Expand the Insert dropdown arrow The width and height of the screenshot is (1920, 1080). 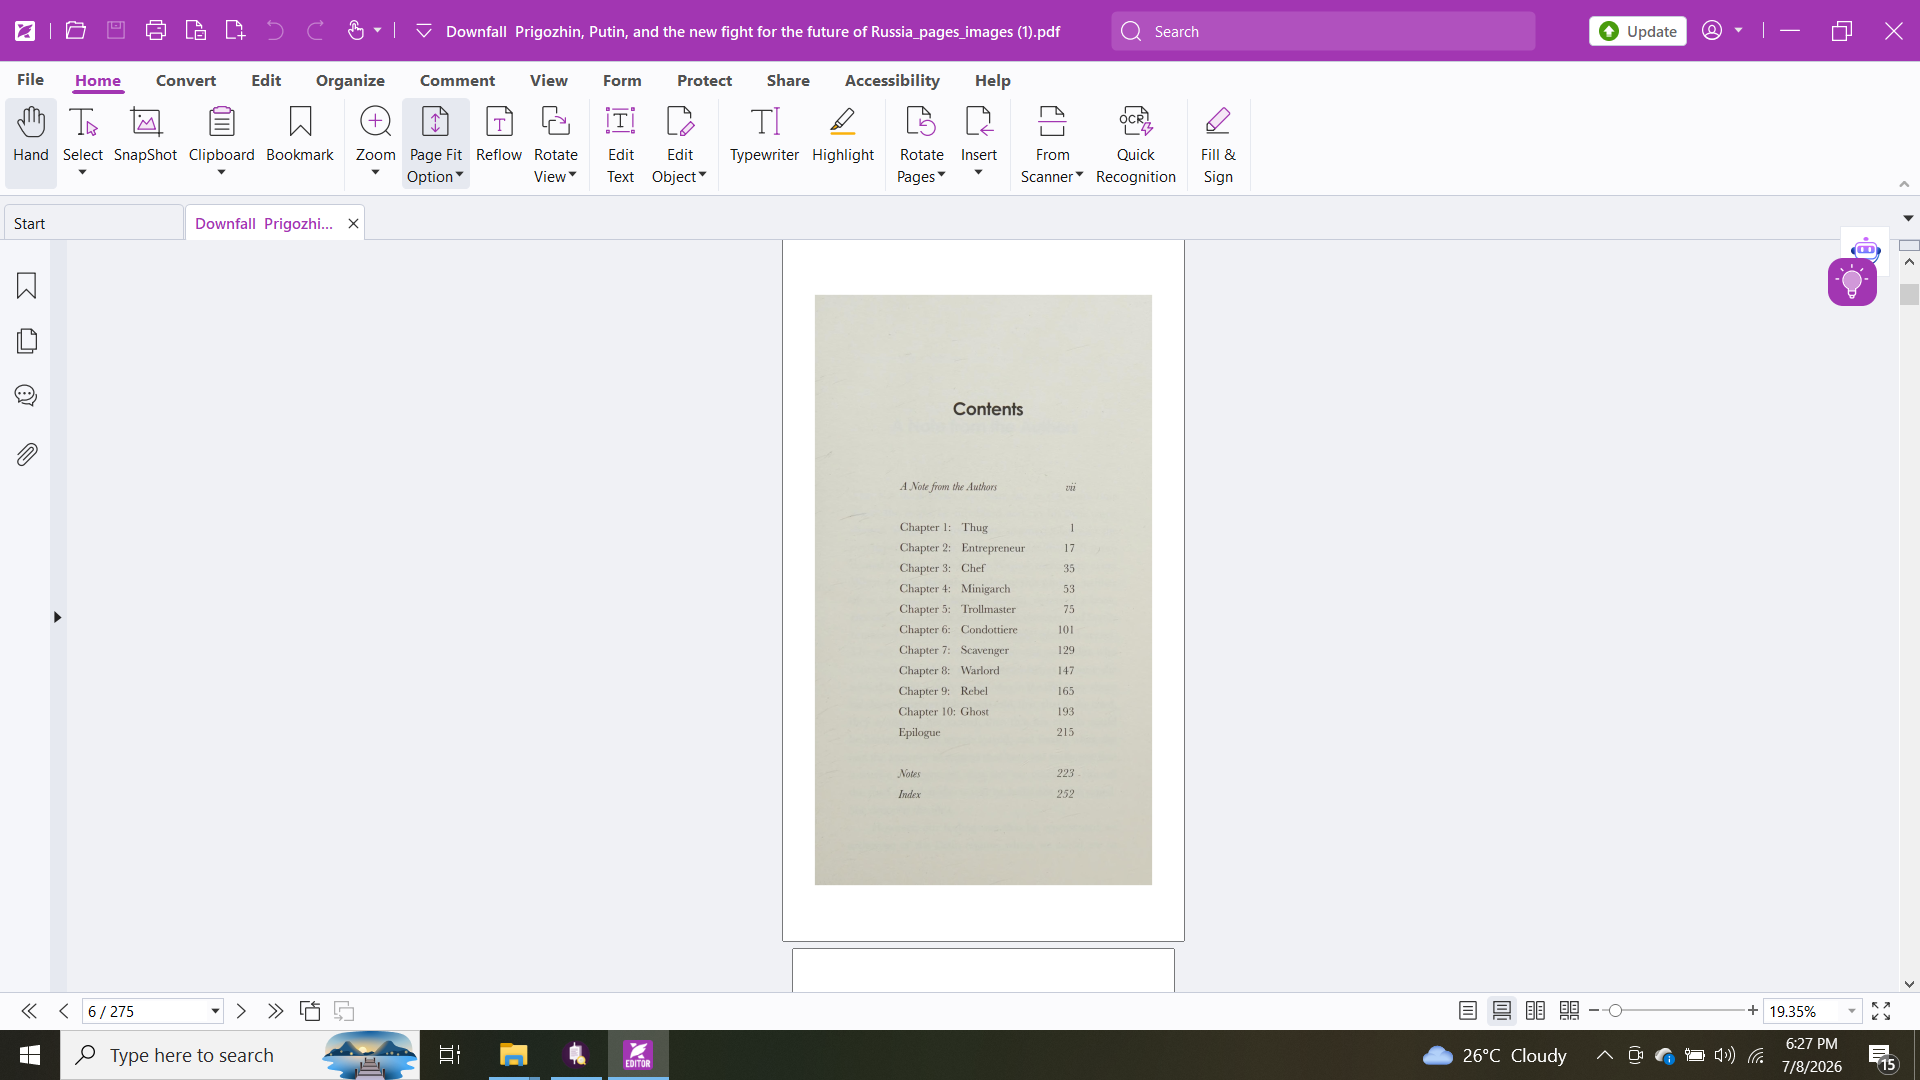(x=979, y=173)
